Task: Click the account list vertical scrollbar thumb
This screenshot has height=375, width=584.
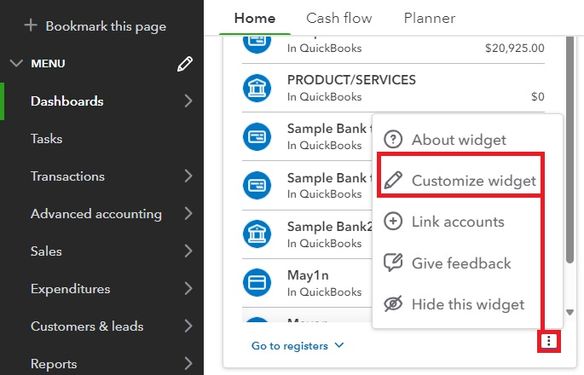Action: (x=569, y=150)
